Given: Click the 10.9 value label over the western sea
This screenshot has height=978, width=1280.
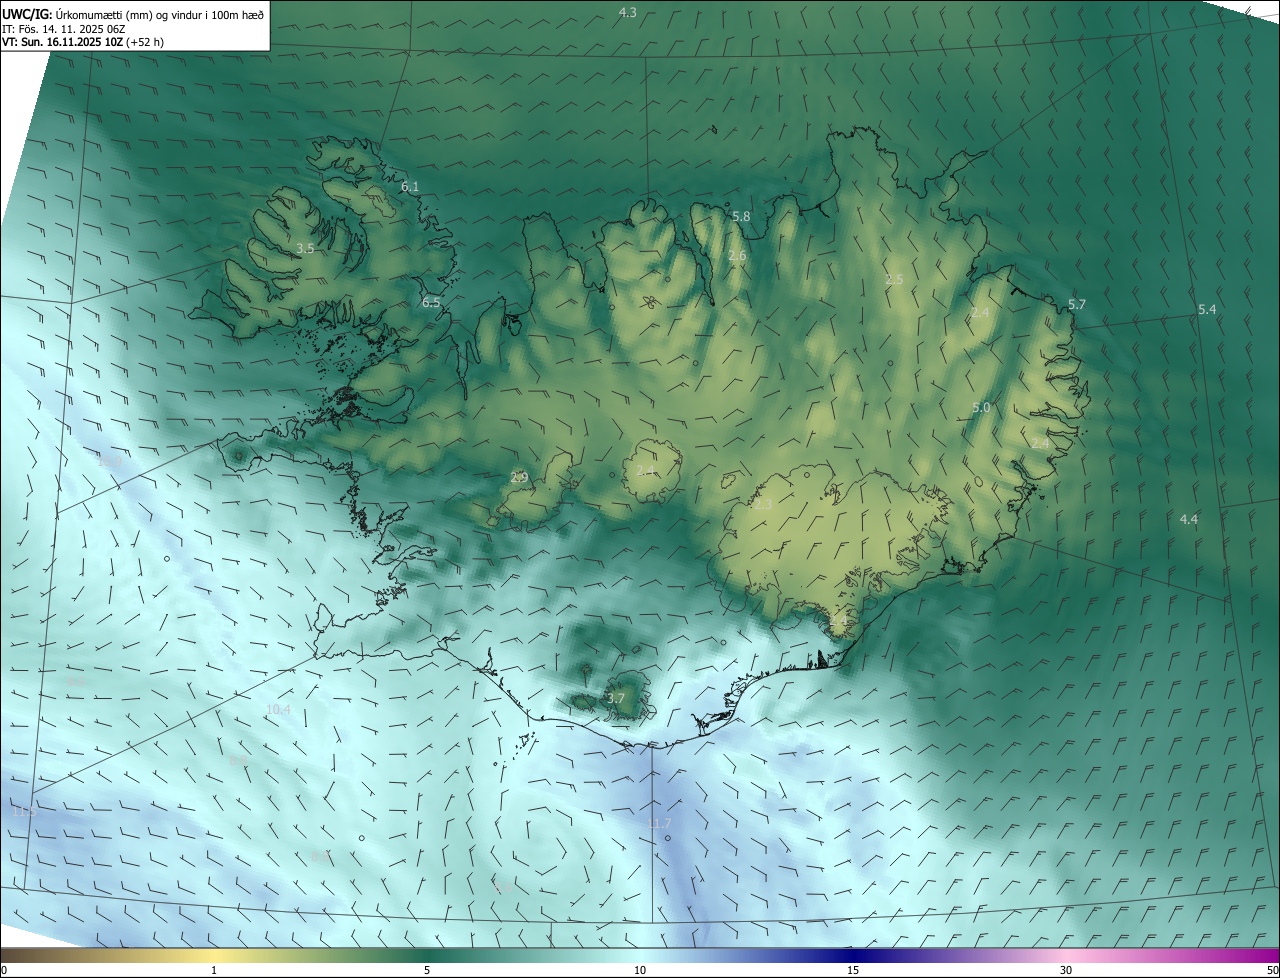Looking at the screenshot, I should pyautogui.click(x=109, y=461).
